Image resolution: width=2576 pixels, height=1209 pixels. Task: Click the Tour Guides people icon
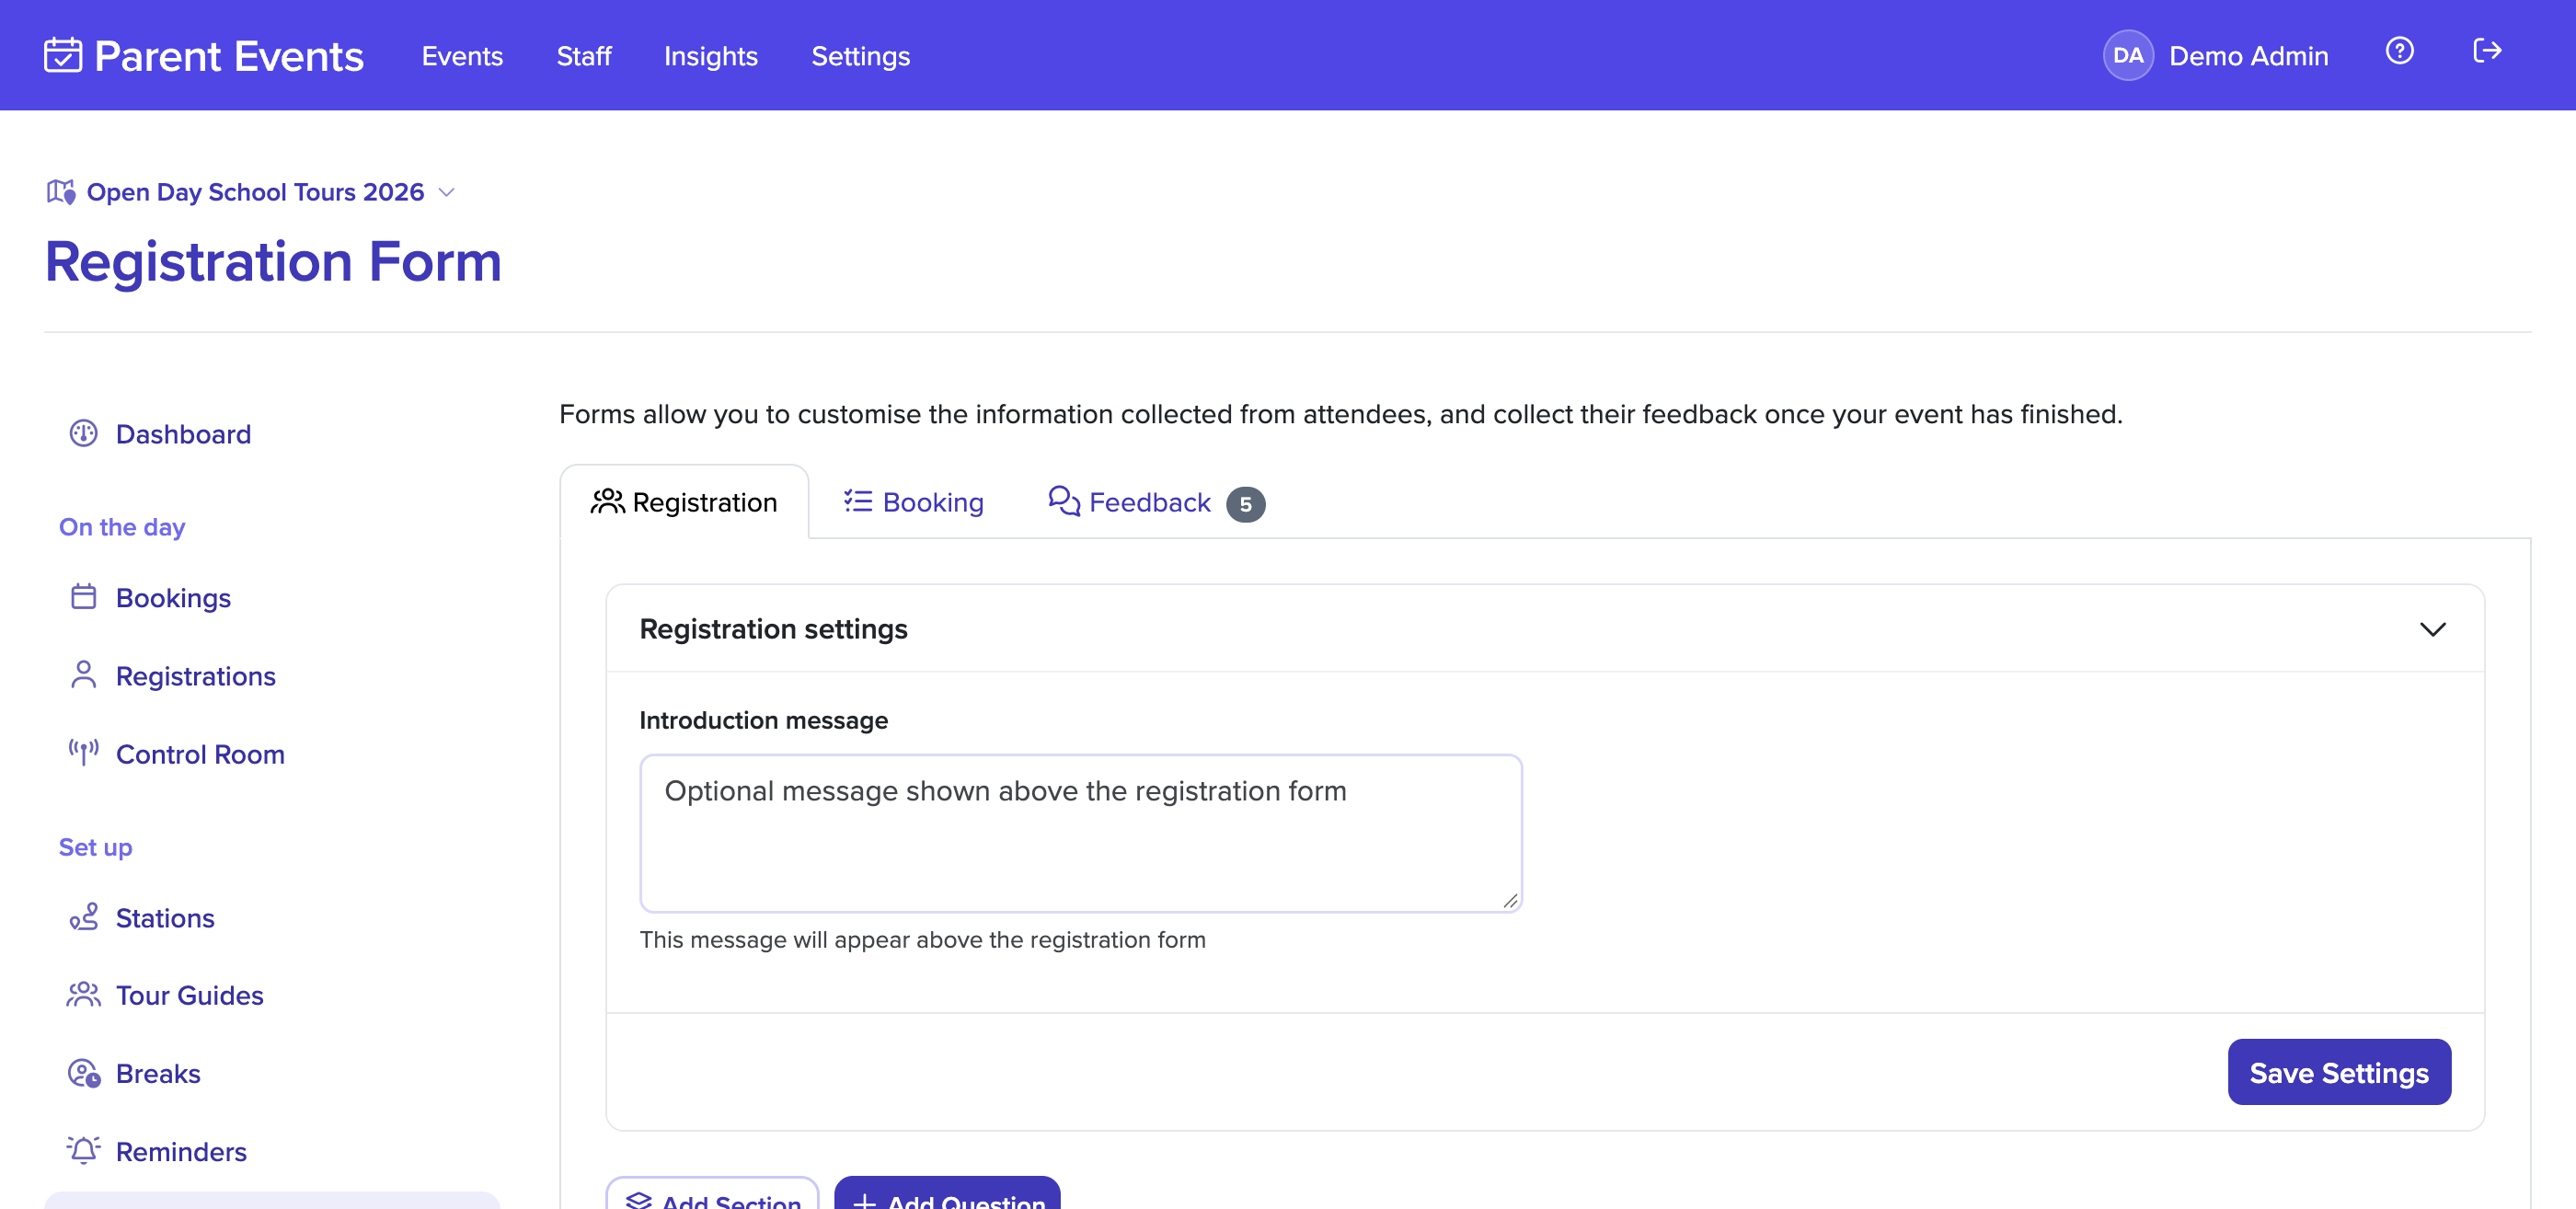pyautogui.click(x=83, y=995)
